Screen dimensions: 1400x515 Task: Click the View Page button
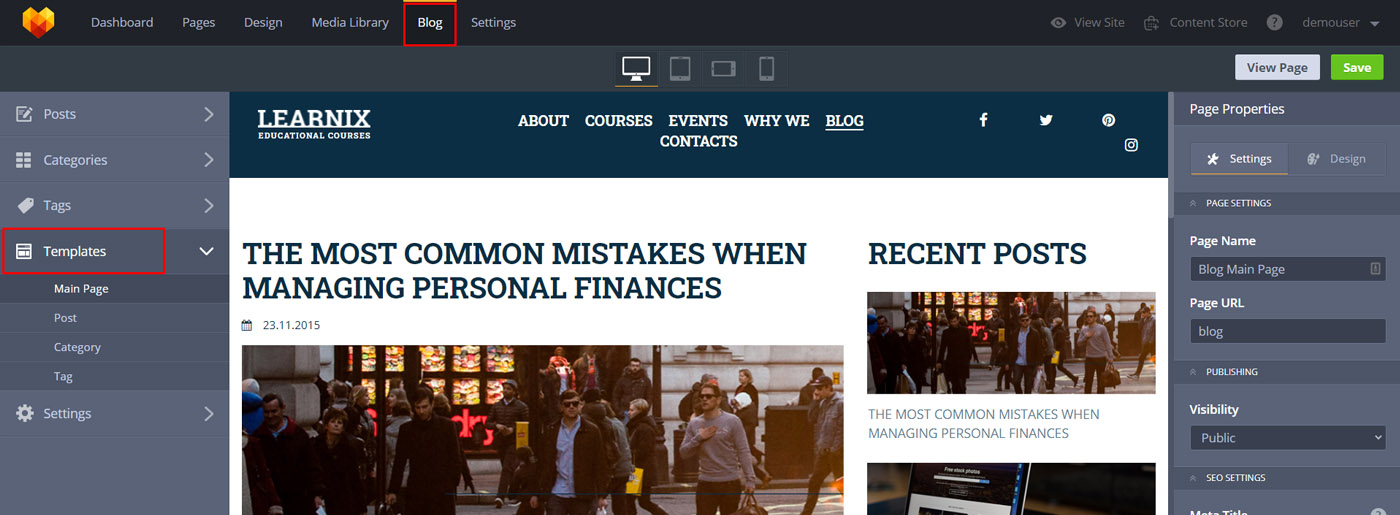click(1277, 67)
